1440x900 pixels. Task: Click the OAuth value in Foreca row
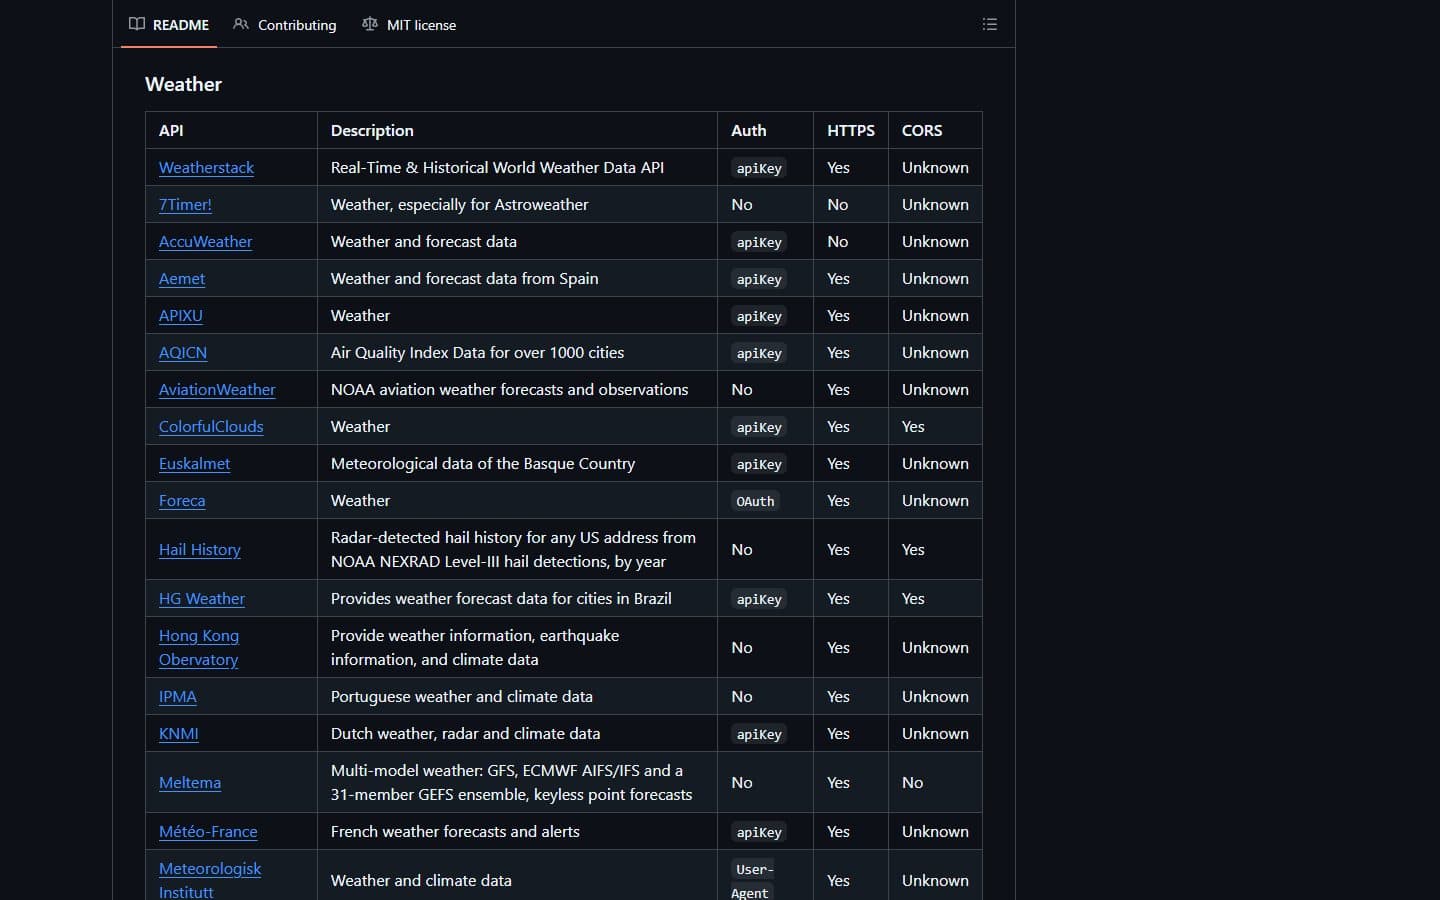[x=755, y=502]
